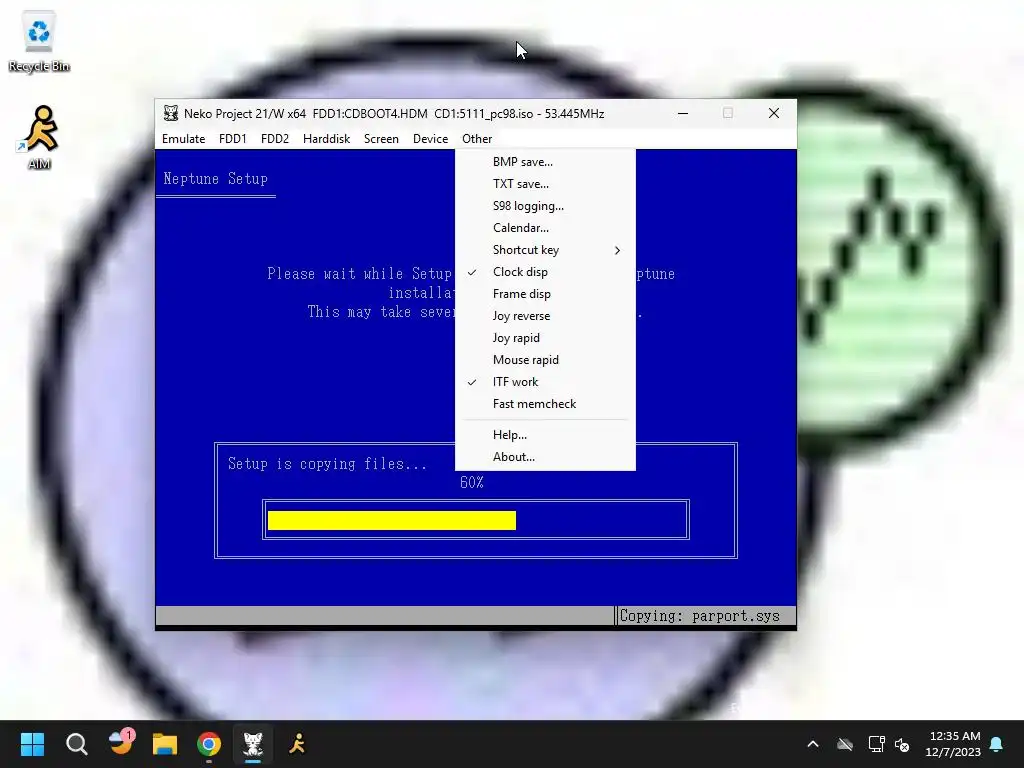Open the FDD2 menu
The image size is (1024, 768).
click(275, 138)
